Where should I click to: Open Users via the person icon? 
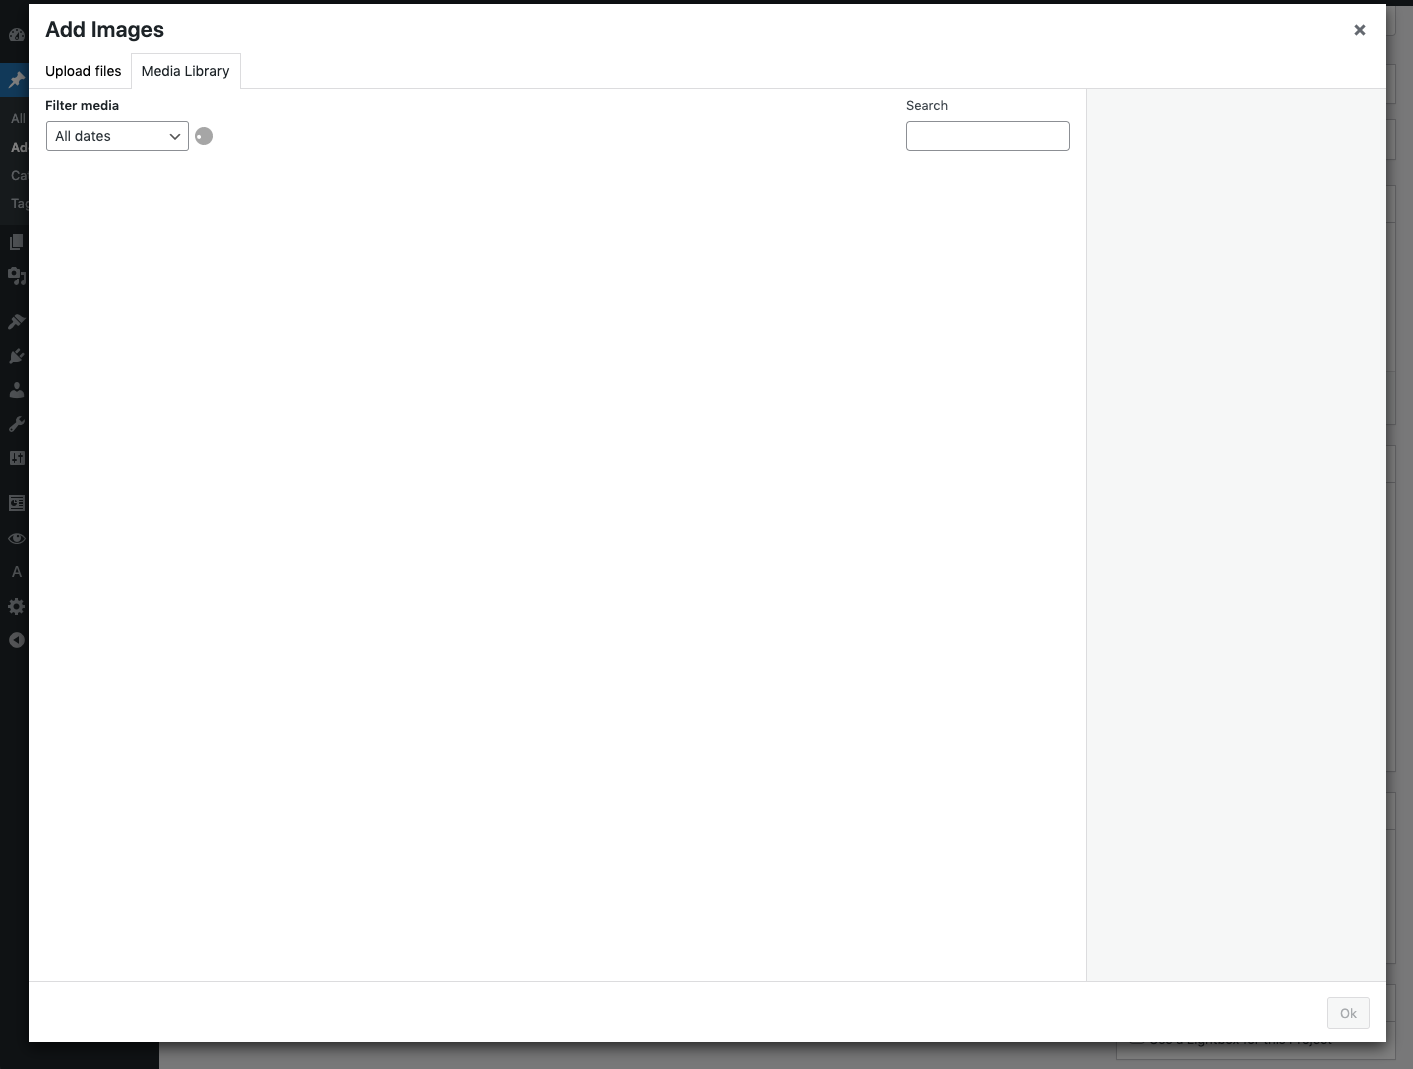[x=16, y=390]
